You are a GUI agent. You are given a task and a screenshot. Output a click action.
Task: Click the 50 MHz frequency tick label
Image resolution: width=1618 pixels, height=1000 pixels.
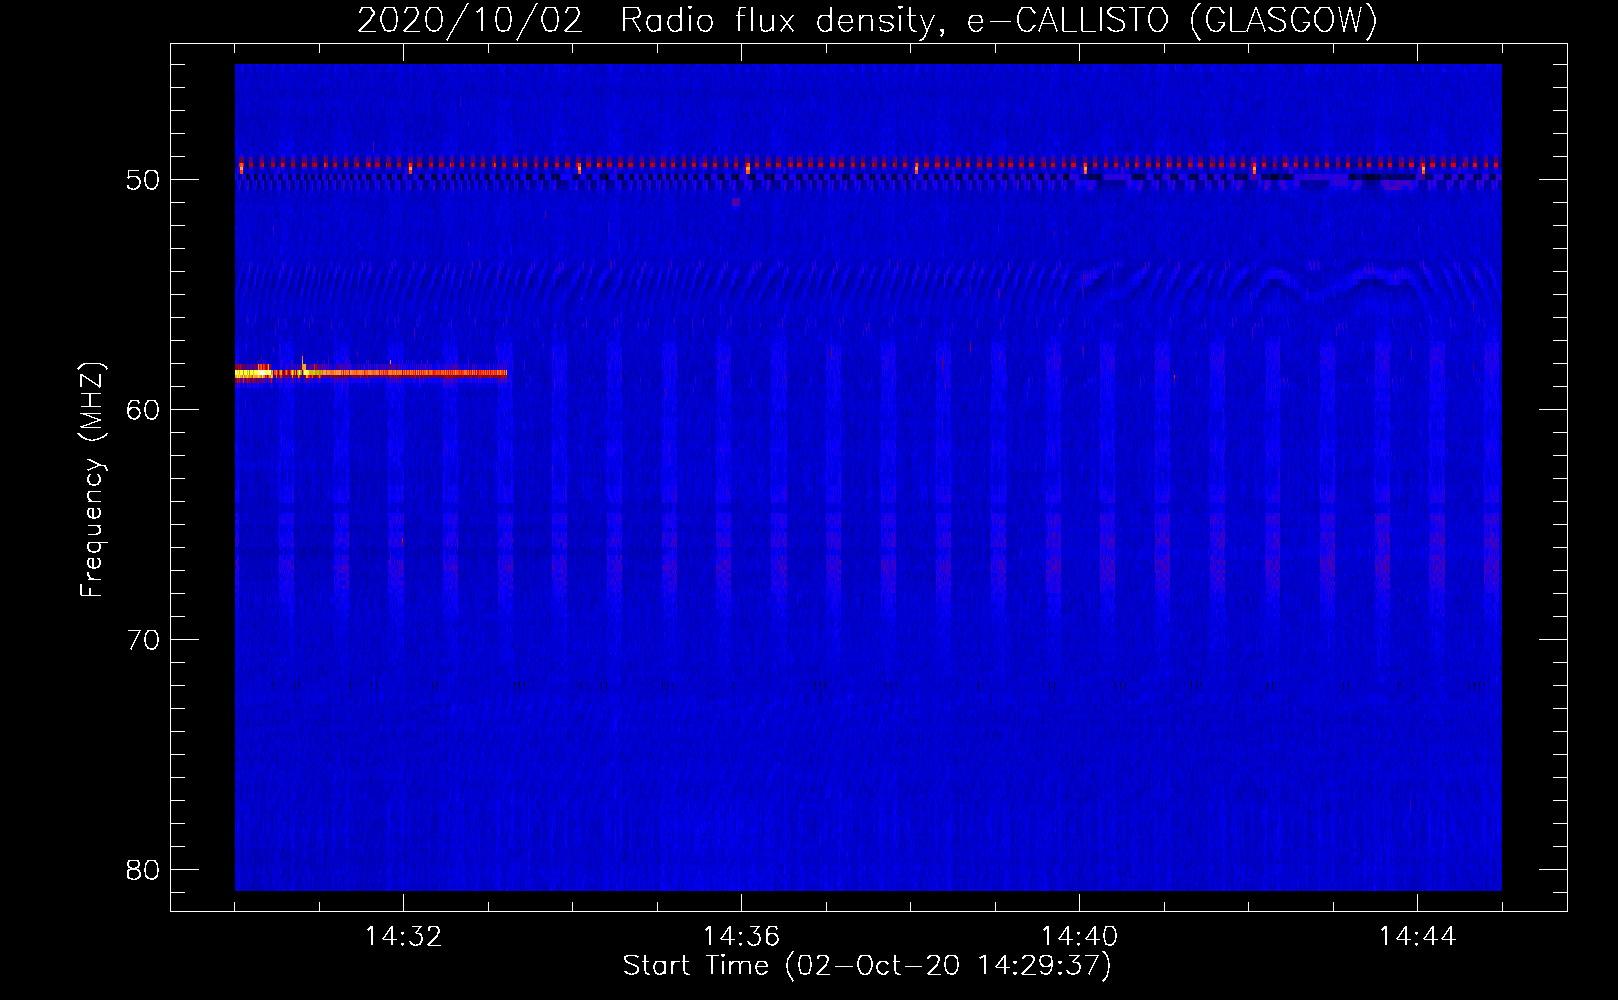(x=143, y=180)
